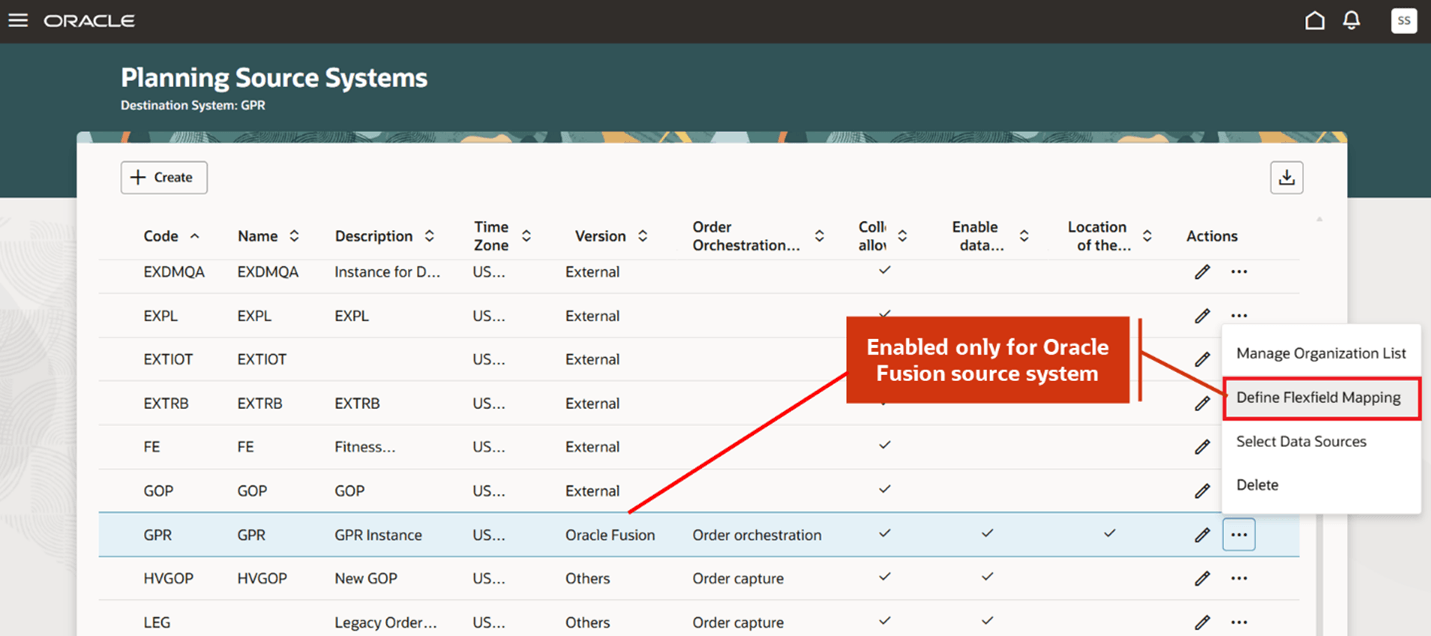Choose Delete from the actions menu
The image size is (1431, 636).
pyautogui.click(x=1321, y=485)
